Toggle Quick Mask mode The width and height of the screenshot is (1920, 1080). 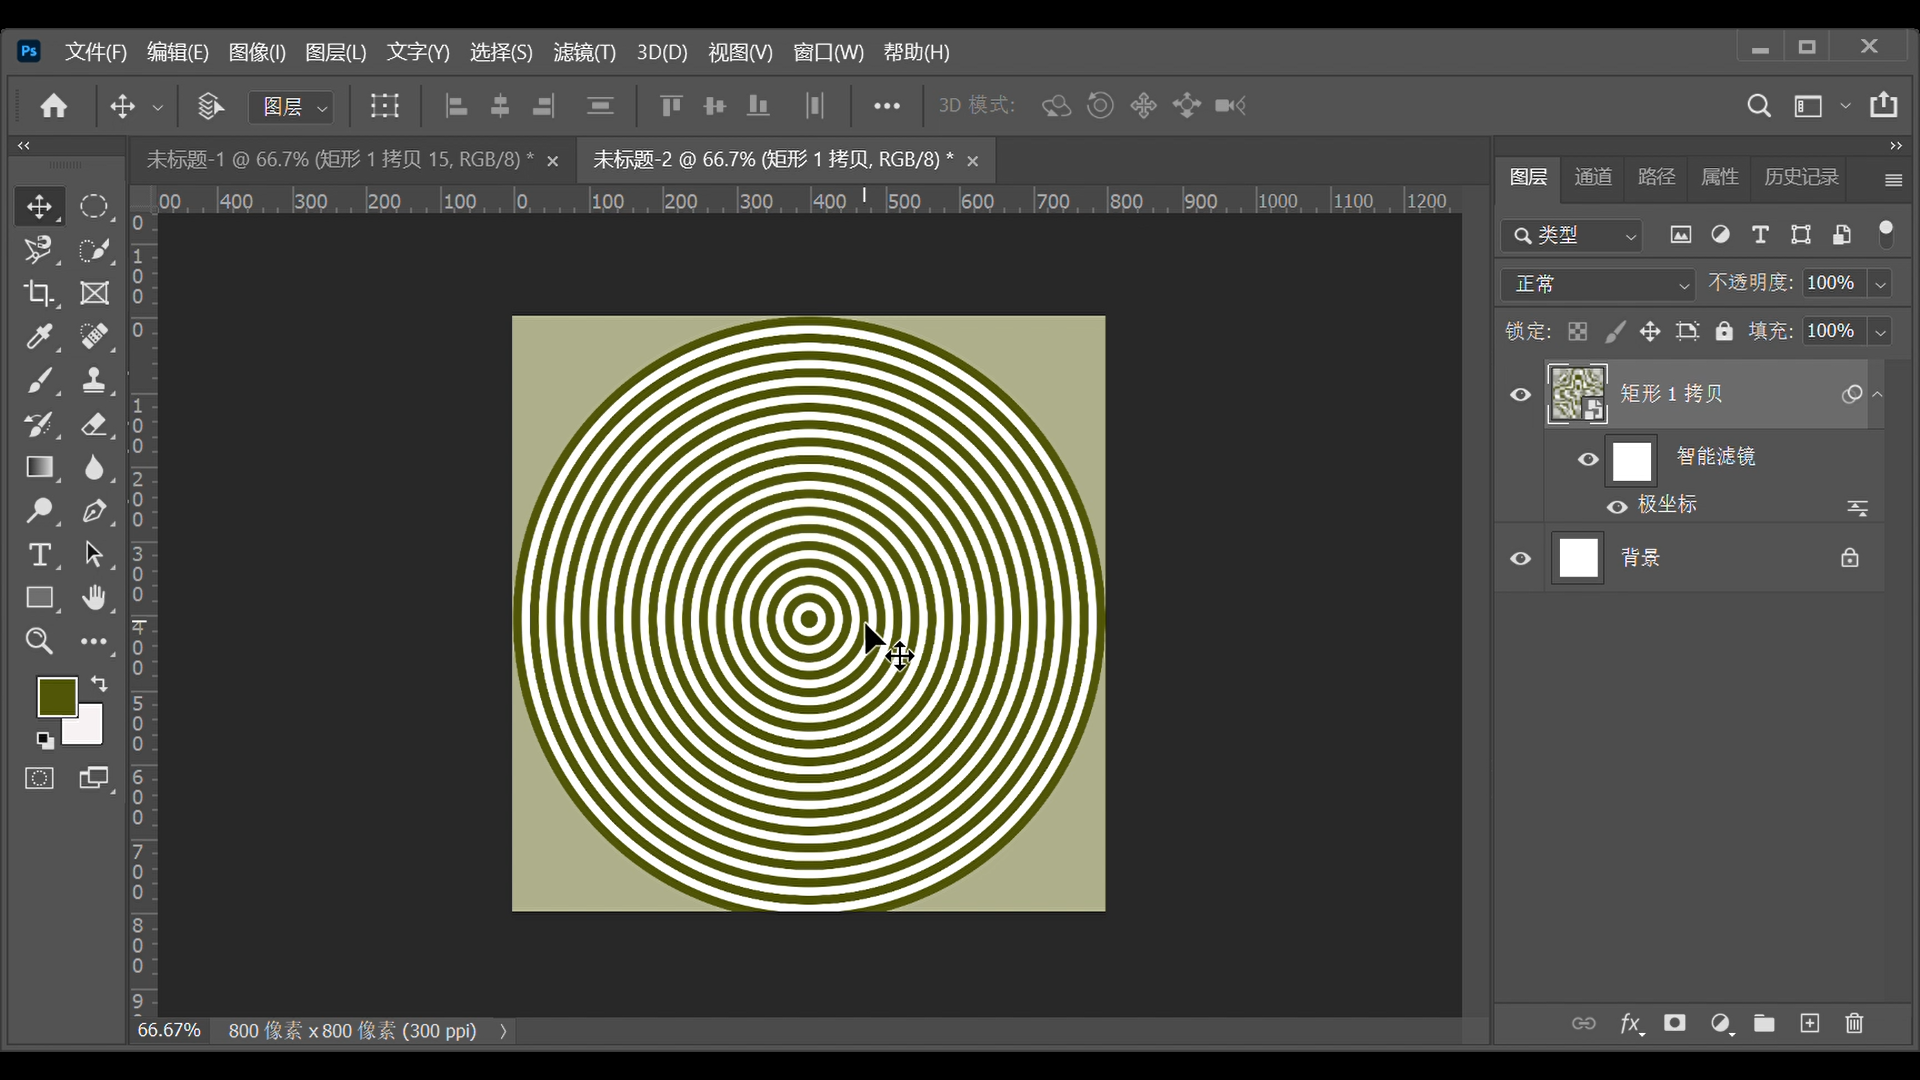[x=39, y=778]
